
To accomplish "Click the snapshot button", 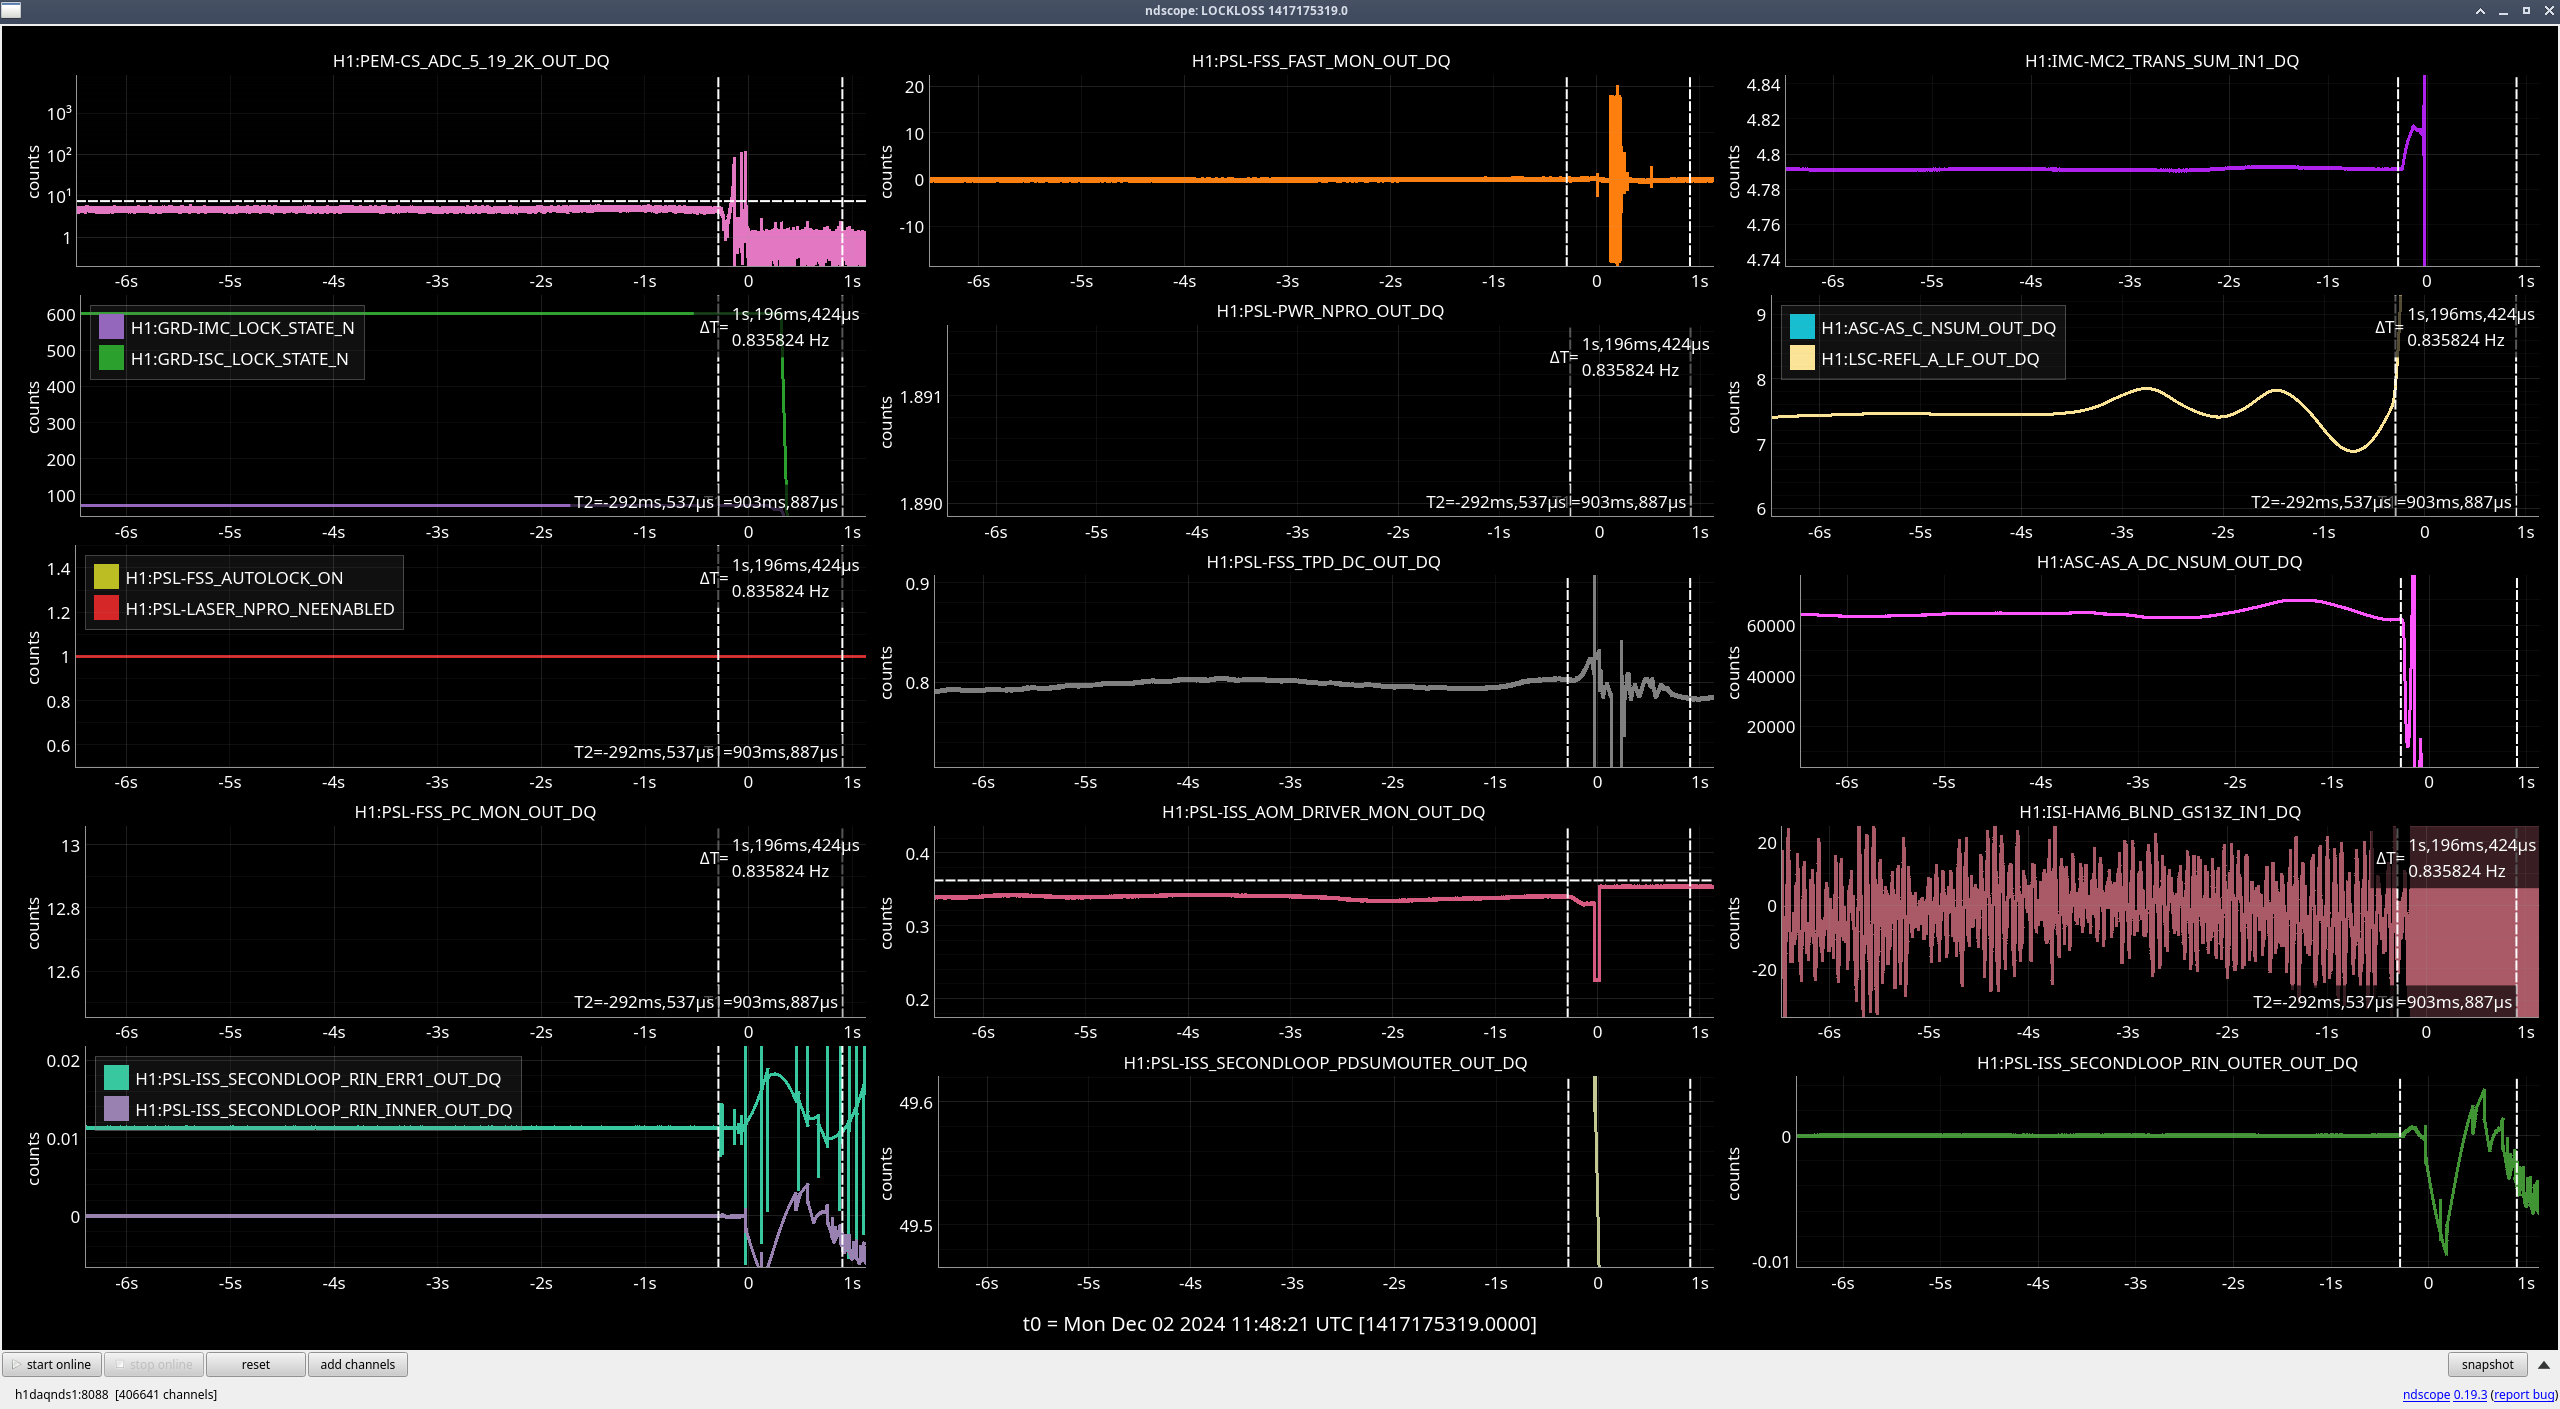I will (2487, 1364).
